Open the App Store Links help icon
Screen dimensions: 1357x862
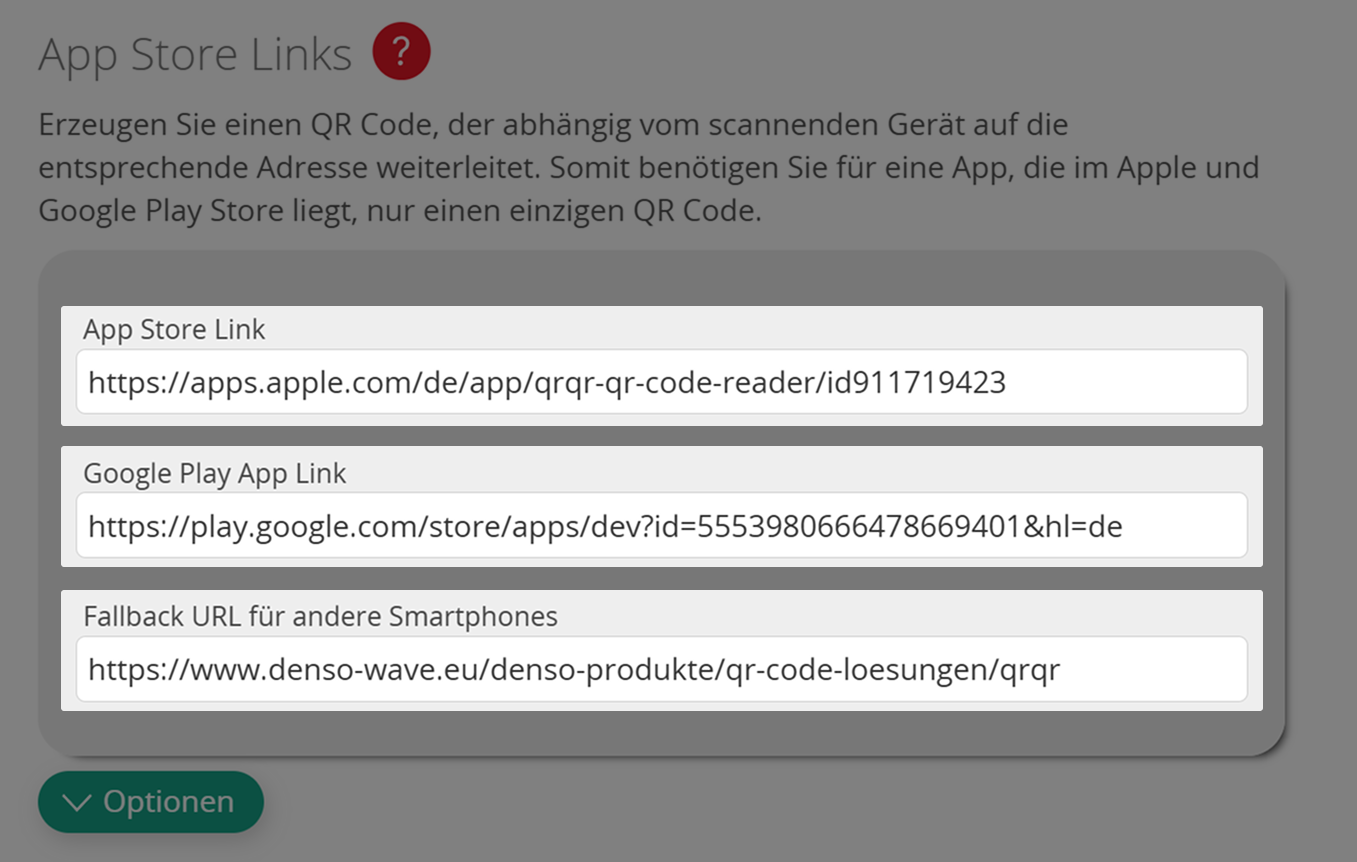tap(401, 50)
